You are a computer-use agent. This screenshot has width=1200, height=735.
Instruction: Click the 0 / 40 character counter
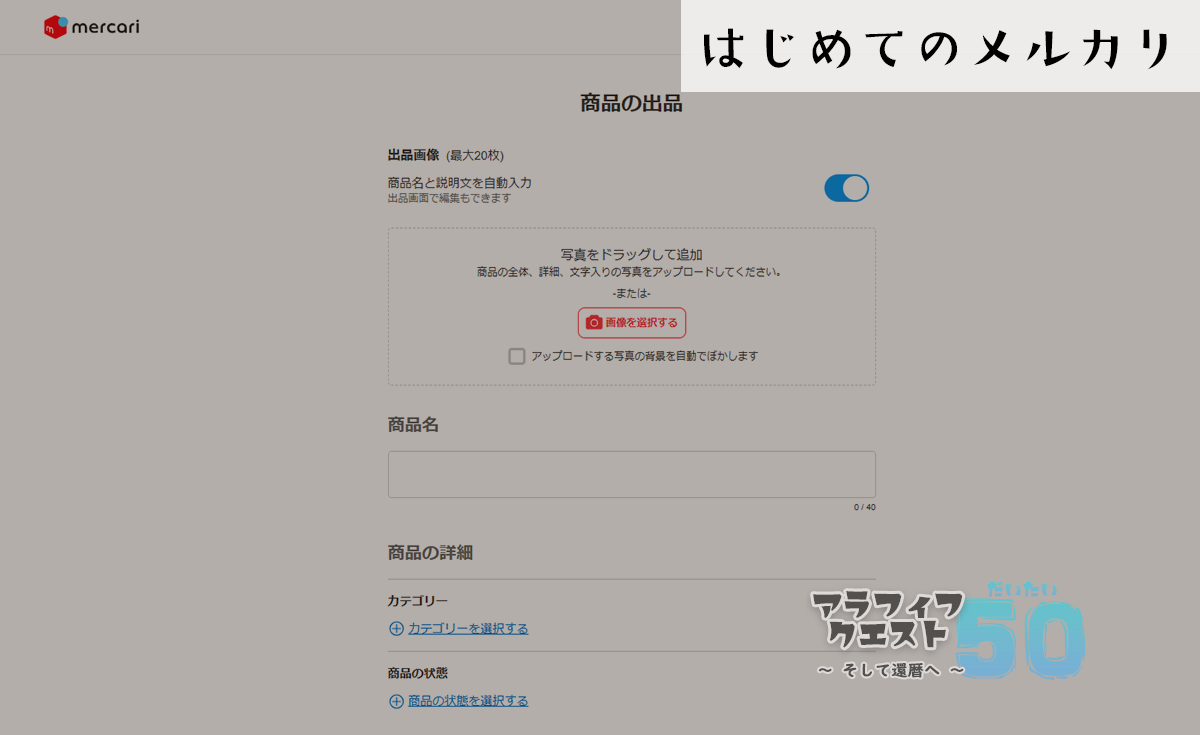click(864, 507)
